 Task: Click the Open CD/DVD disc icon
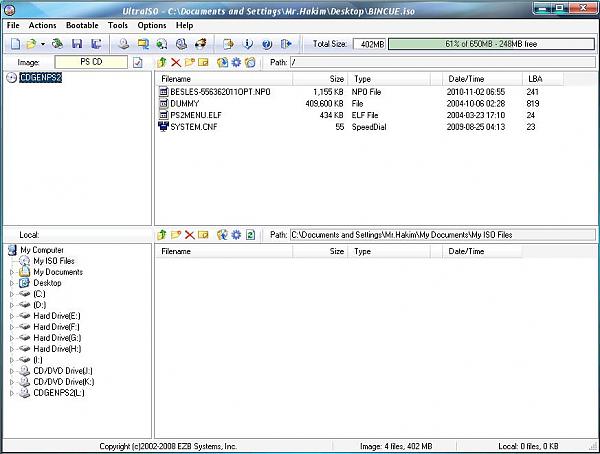(57, 44)
